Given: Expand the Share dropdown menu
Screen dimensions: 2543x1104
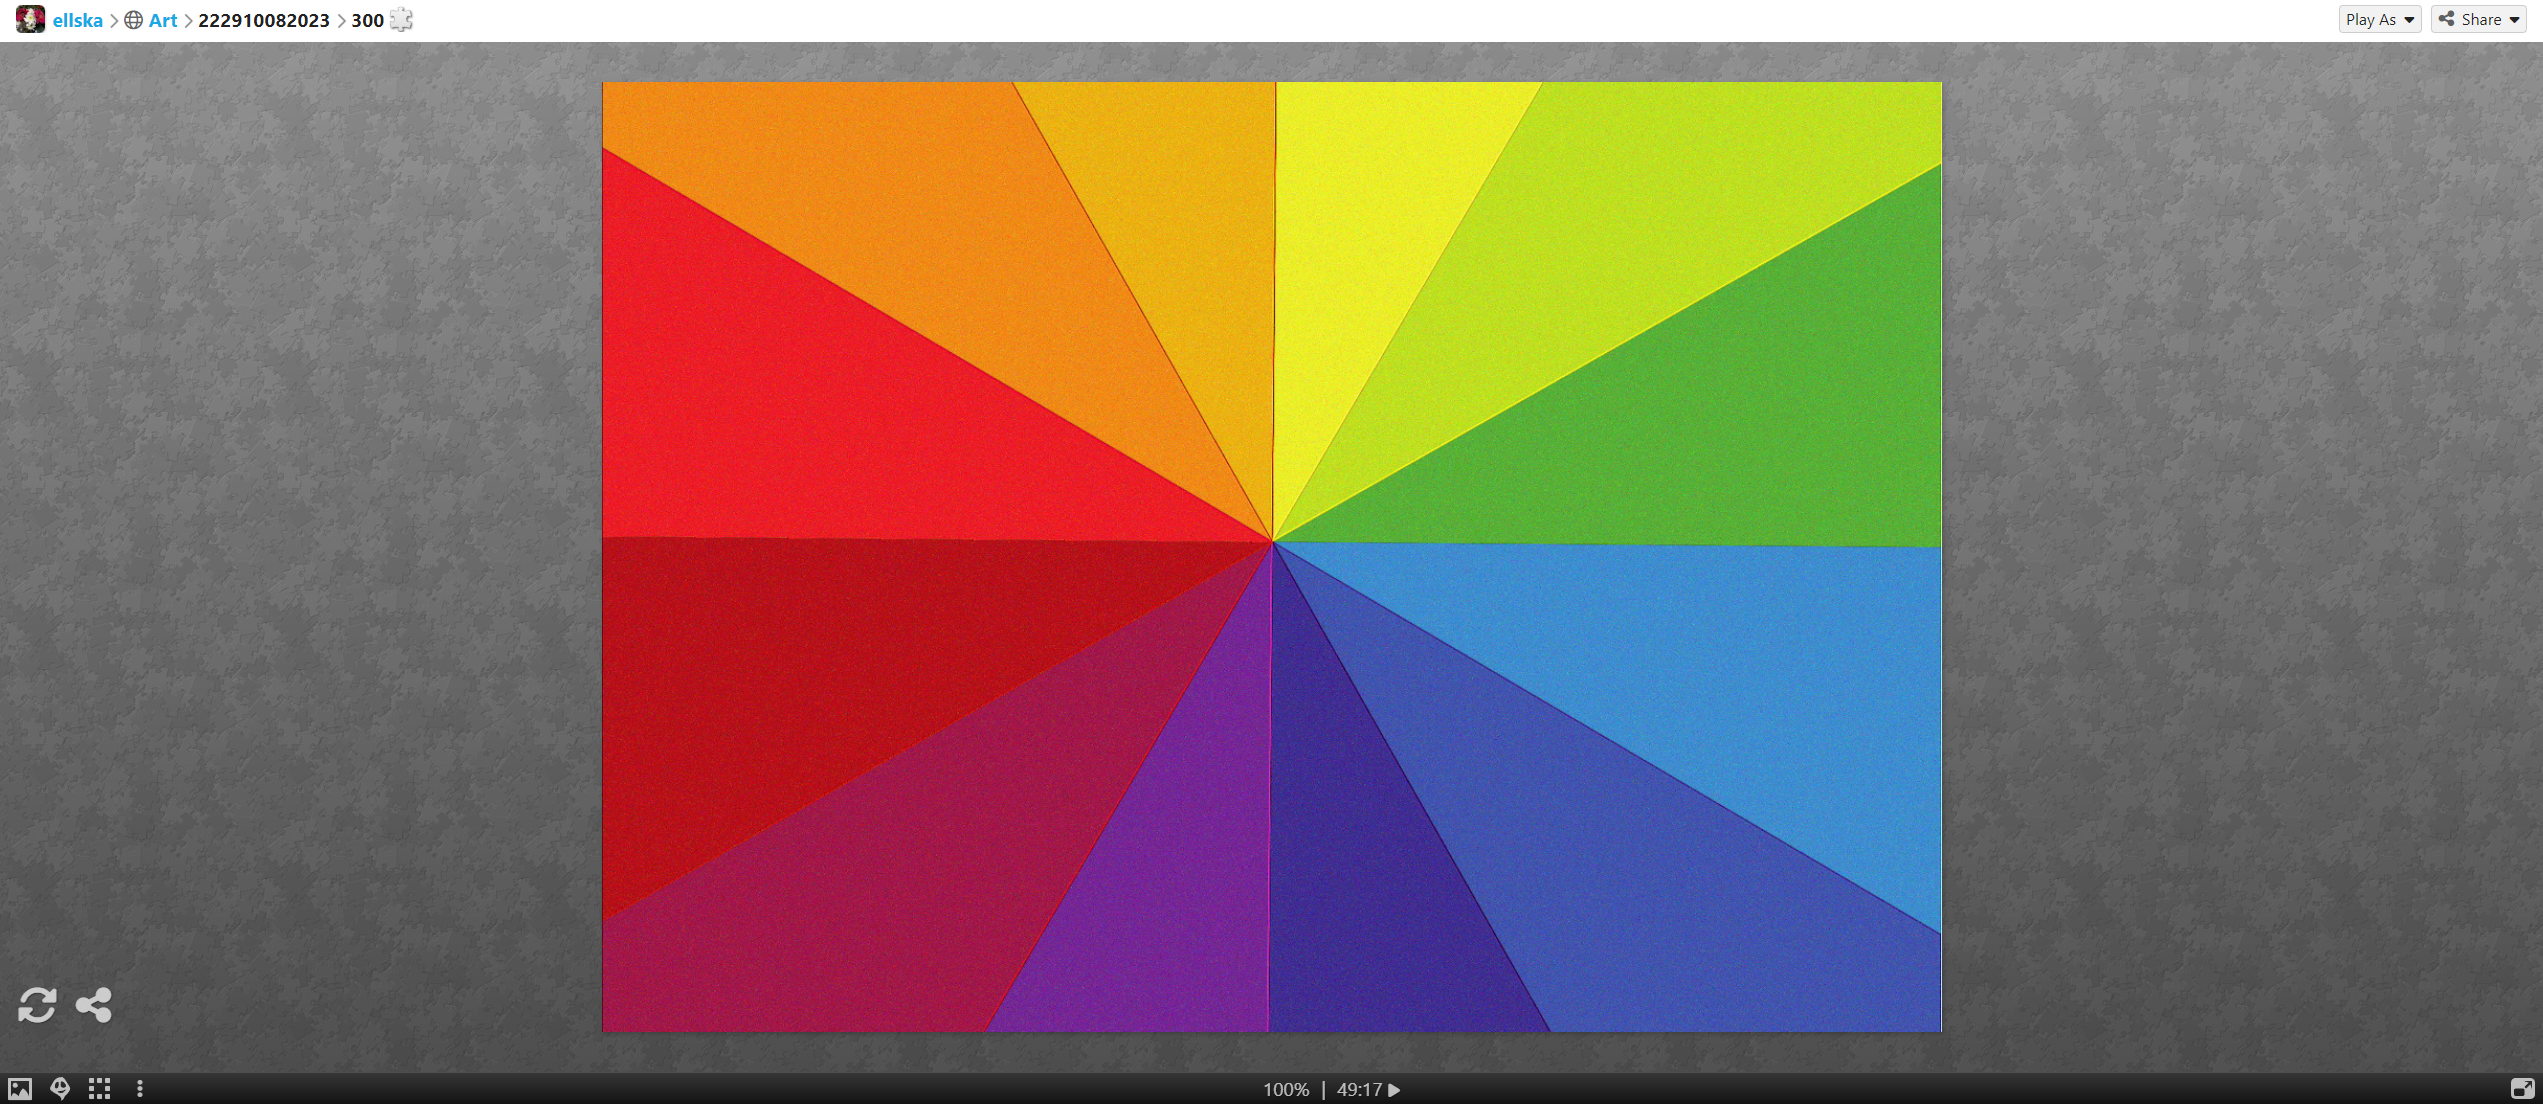Looking at the screenshot, I should (x=2478, y=19).
